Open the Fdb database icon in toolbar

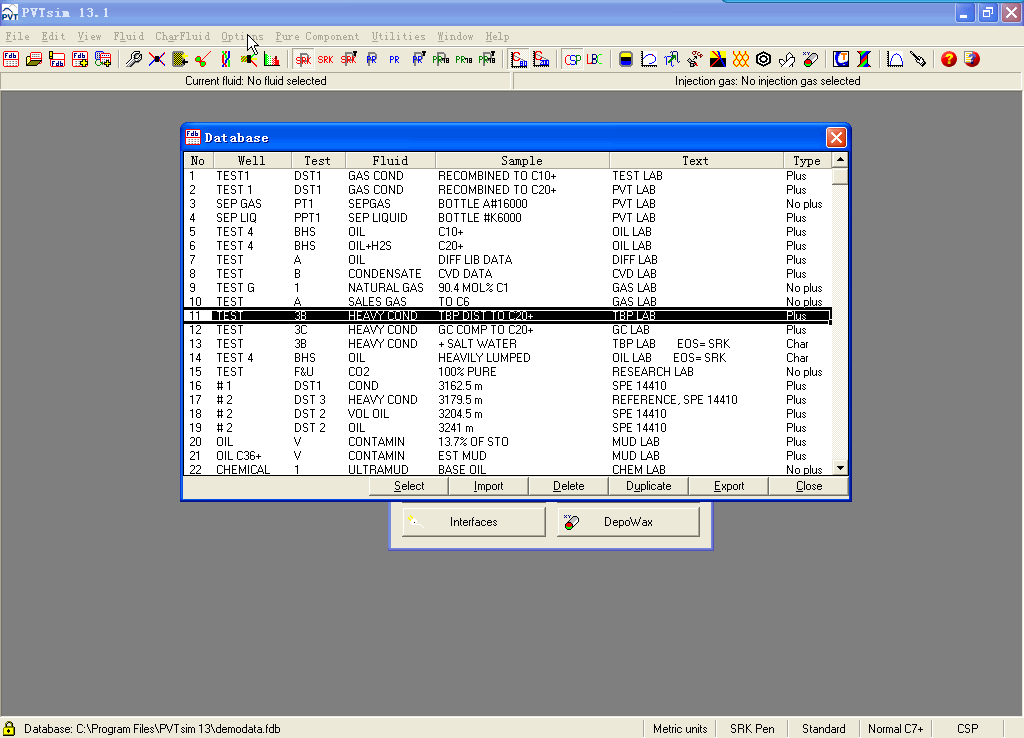11,59
